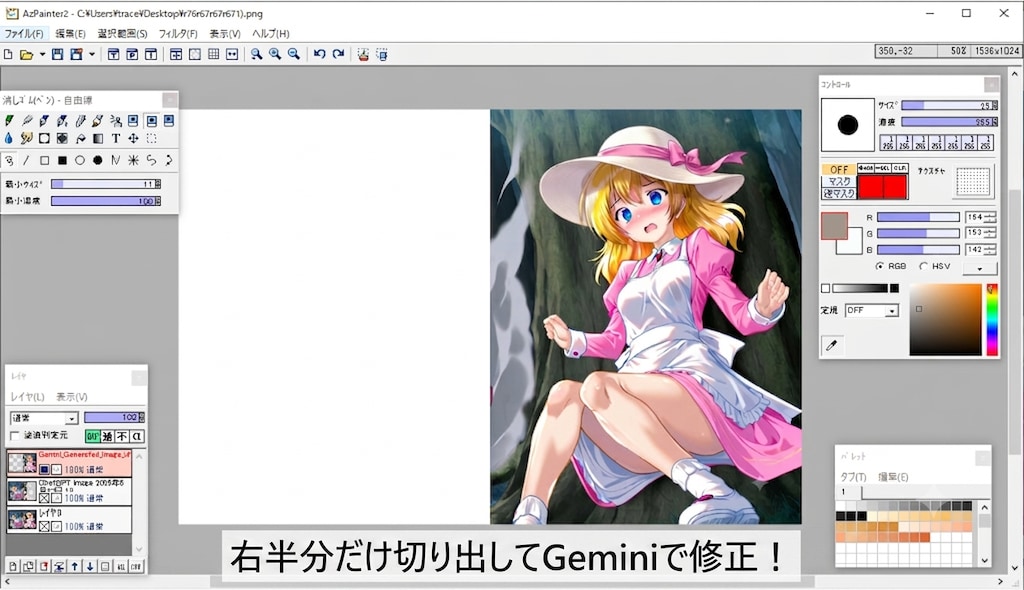Select the RGB radio button
This screenshot has width=1024, height=590.
(880, 267)
